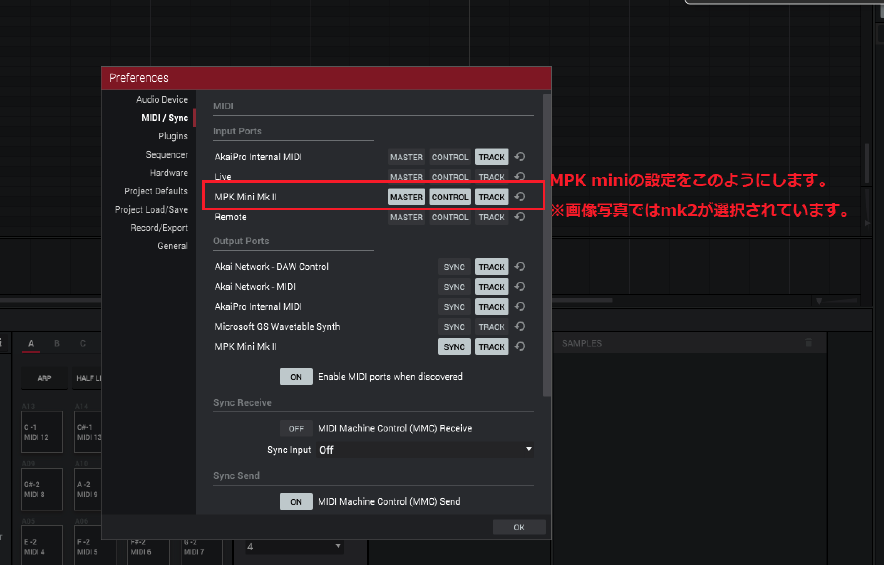Toggle TRACK for Microsoft GS Wavetable Synth
This screenshot has height=565, width=884.
(x=492, y=327)
